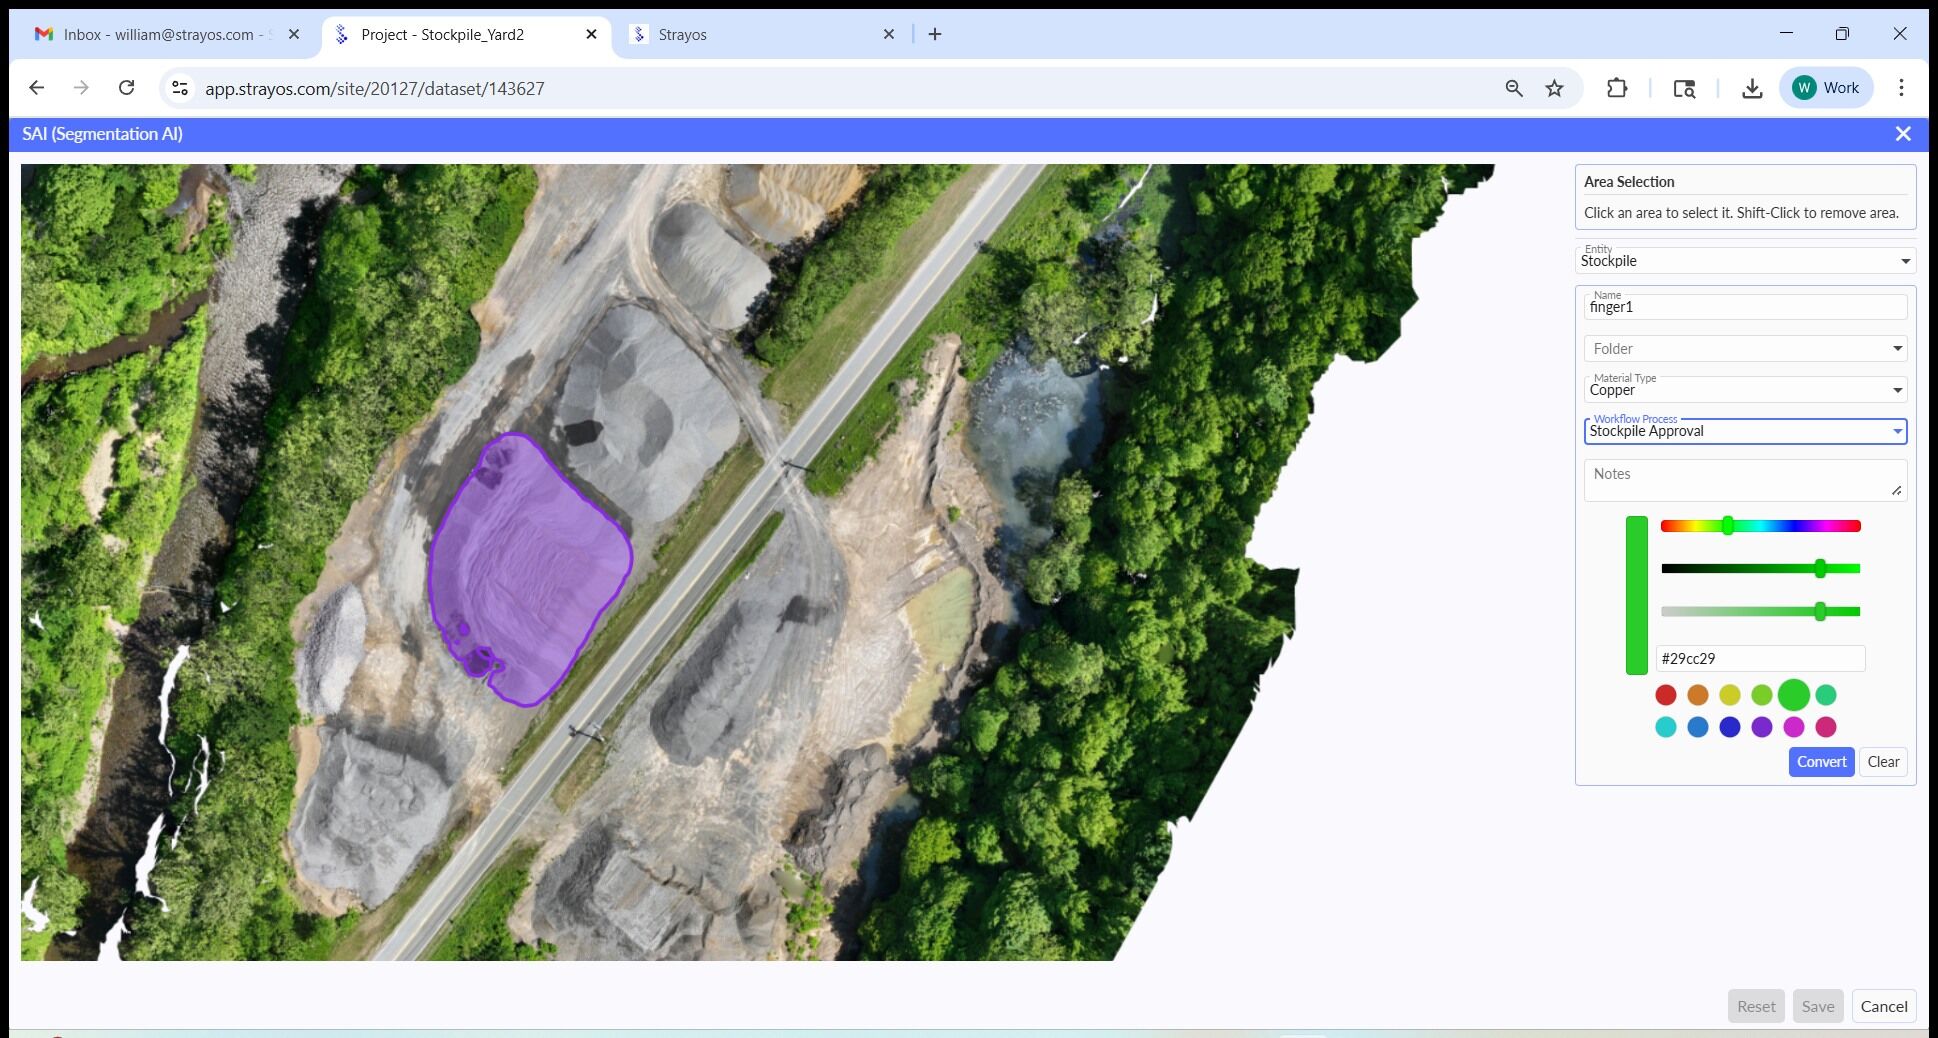Image resolution: width=1938 pixels, height=1038 pixels.
Task: Open the browser extensions puzzle icon
Action: pyautogui.click(x=1616, y=88)
